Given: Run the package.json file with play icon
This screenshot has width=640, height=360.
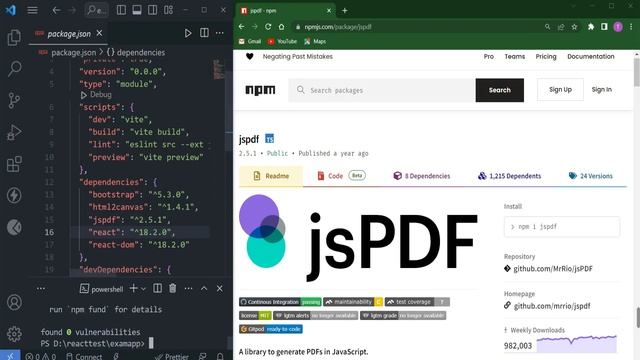Looking at the screenshot, I should click(x=188, y=33).
